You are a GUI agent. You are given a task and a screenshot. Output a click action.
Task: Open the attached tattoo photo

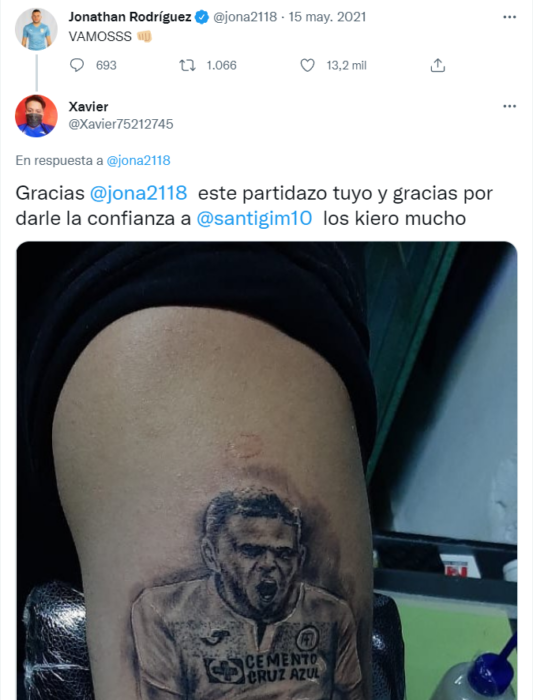(x=267, y=471)
